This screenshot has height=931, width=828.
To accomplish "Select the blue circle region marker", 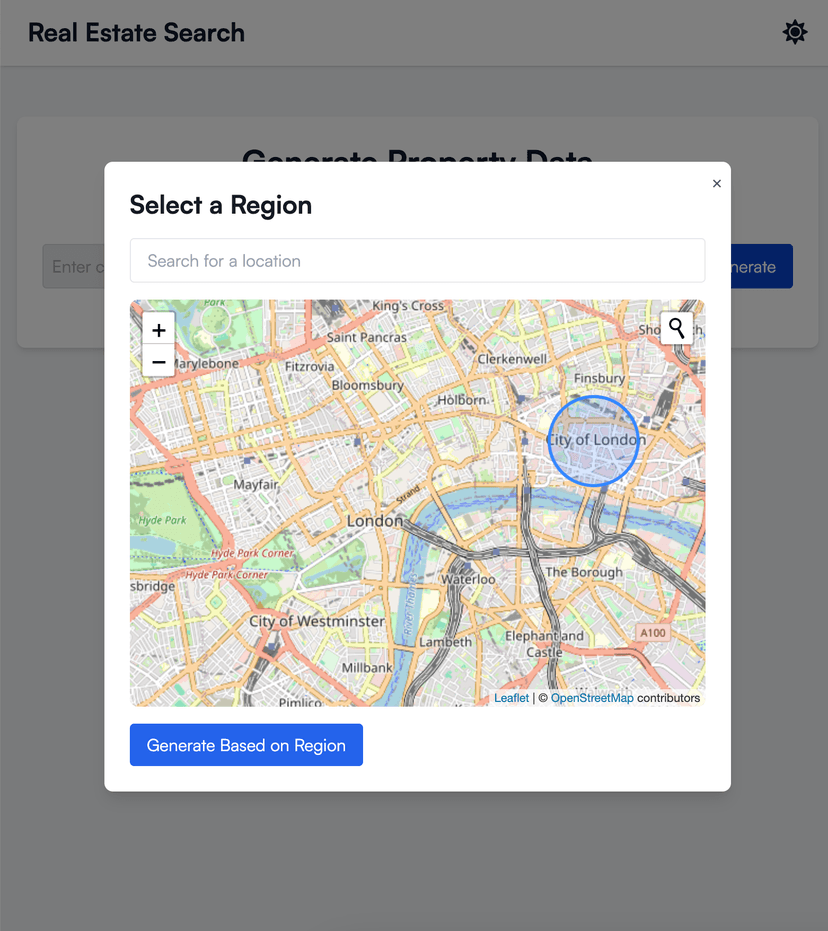I will tap(593, 441).
